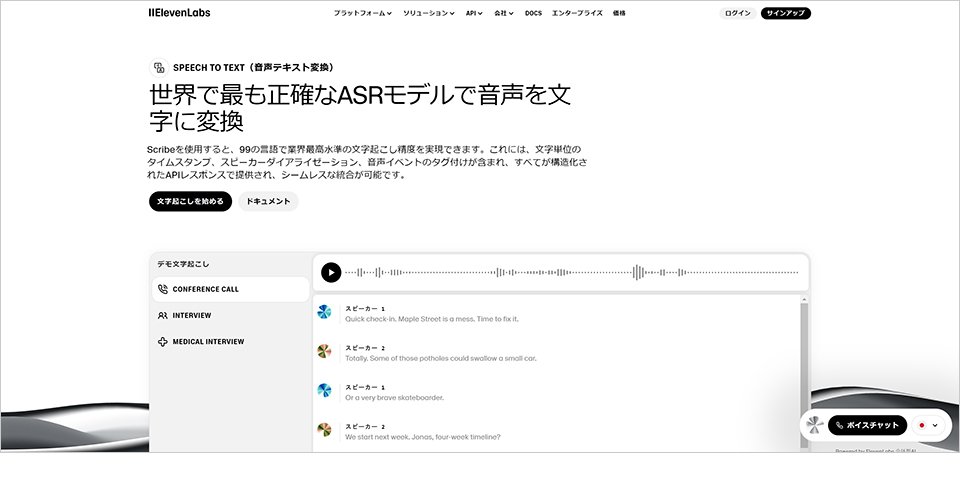960x483 pixels.
Task: Click the デモ文字起こし heading
Action: pyautogui.click(x=183, y=264)
